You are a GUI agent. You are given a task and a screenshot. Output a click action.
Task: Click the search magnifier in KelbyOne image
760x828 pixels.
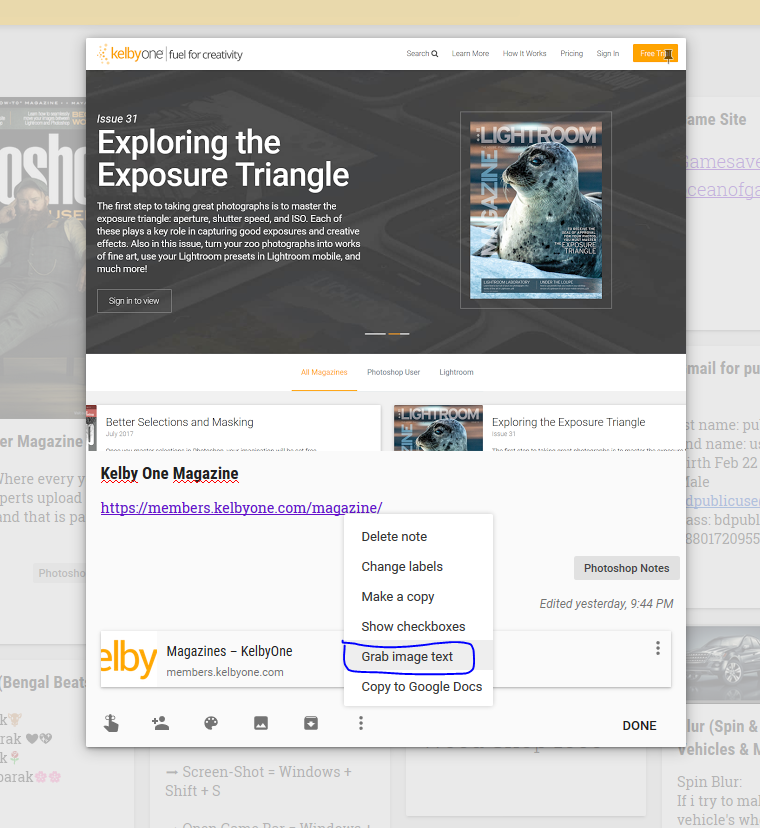click(435, 54)
